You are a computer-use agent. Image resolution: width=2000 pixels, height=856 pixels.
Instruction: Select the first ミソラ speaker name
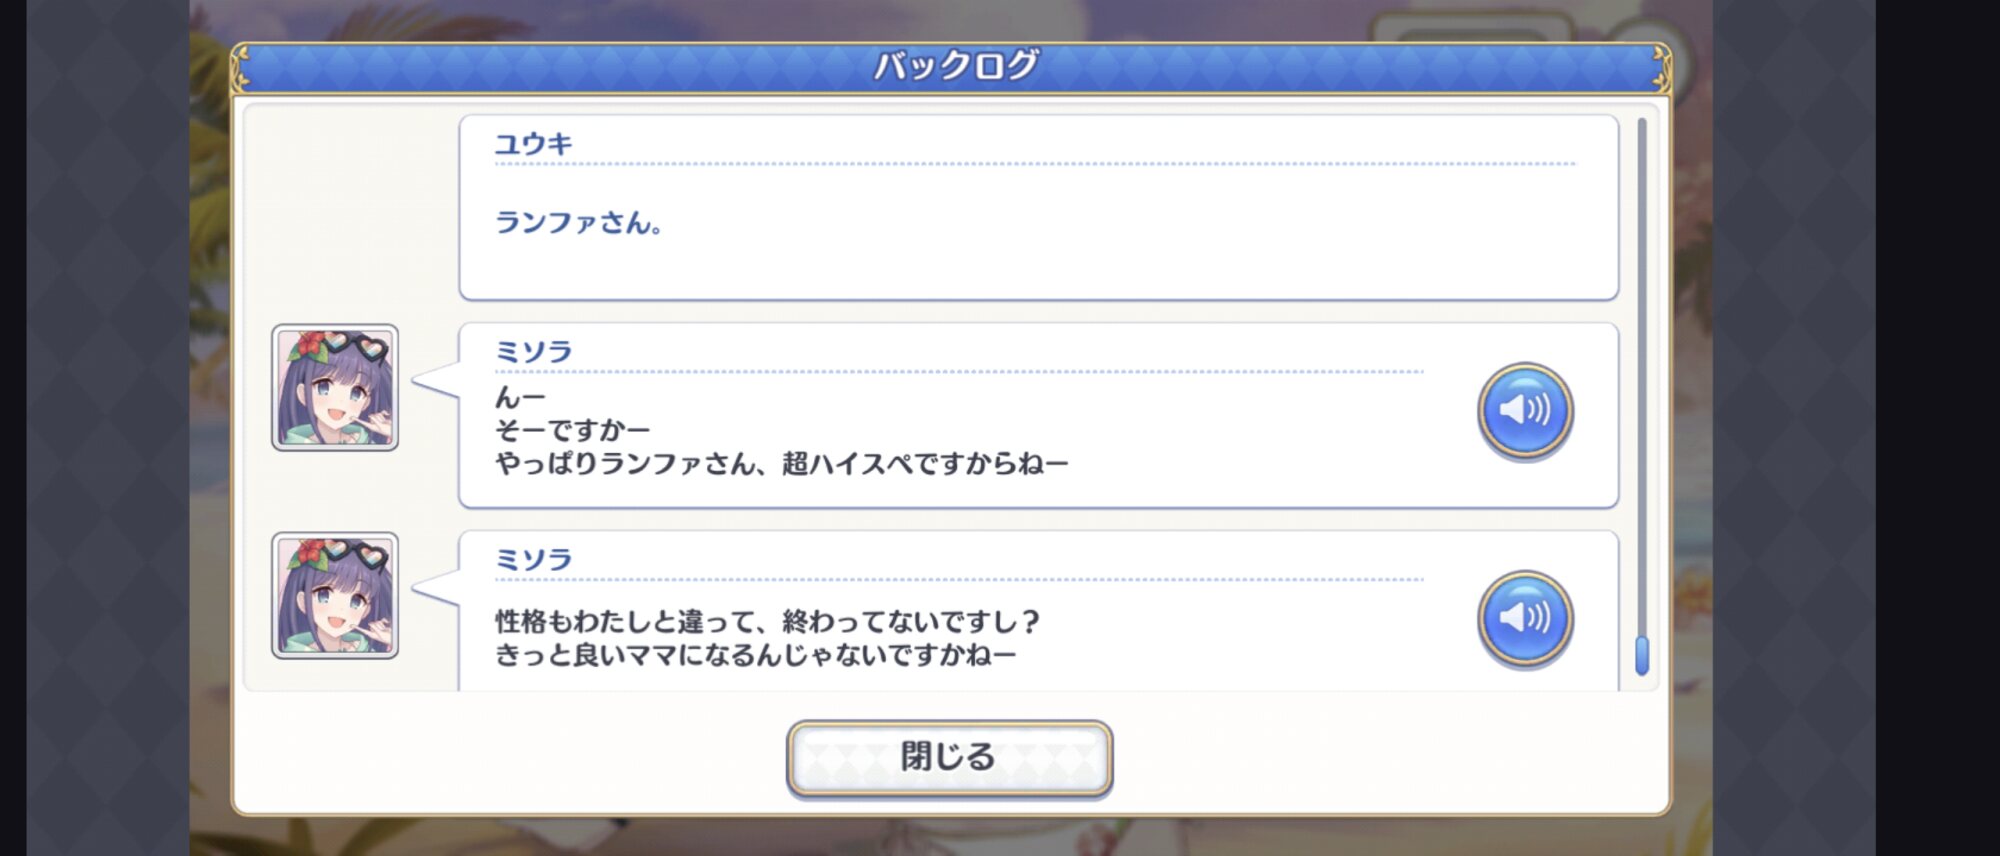[x=534, y=352]
